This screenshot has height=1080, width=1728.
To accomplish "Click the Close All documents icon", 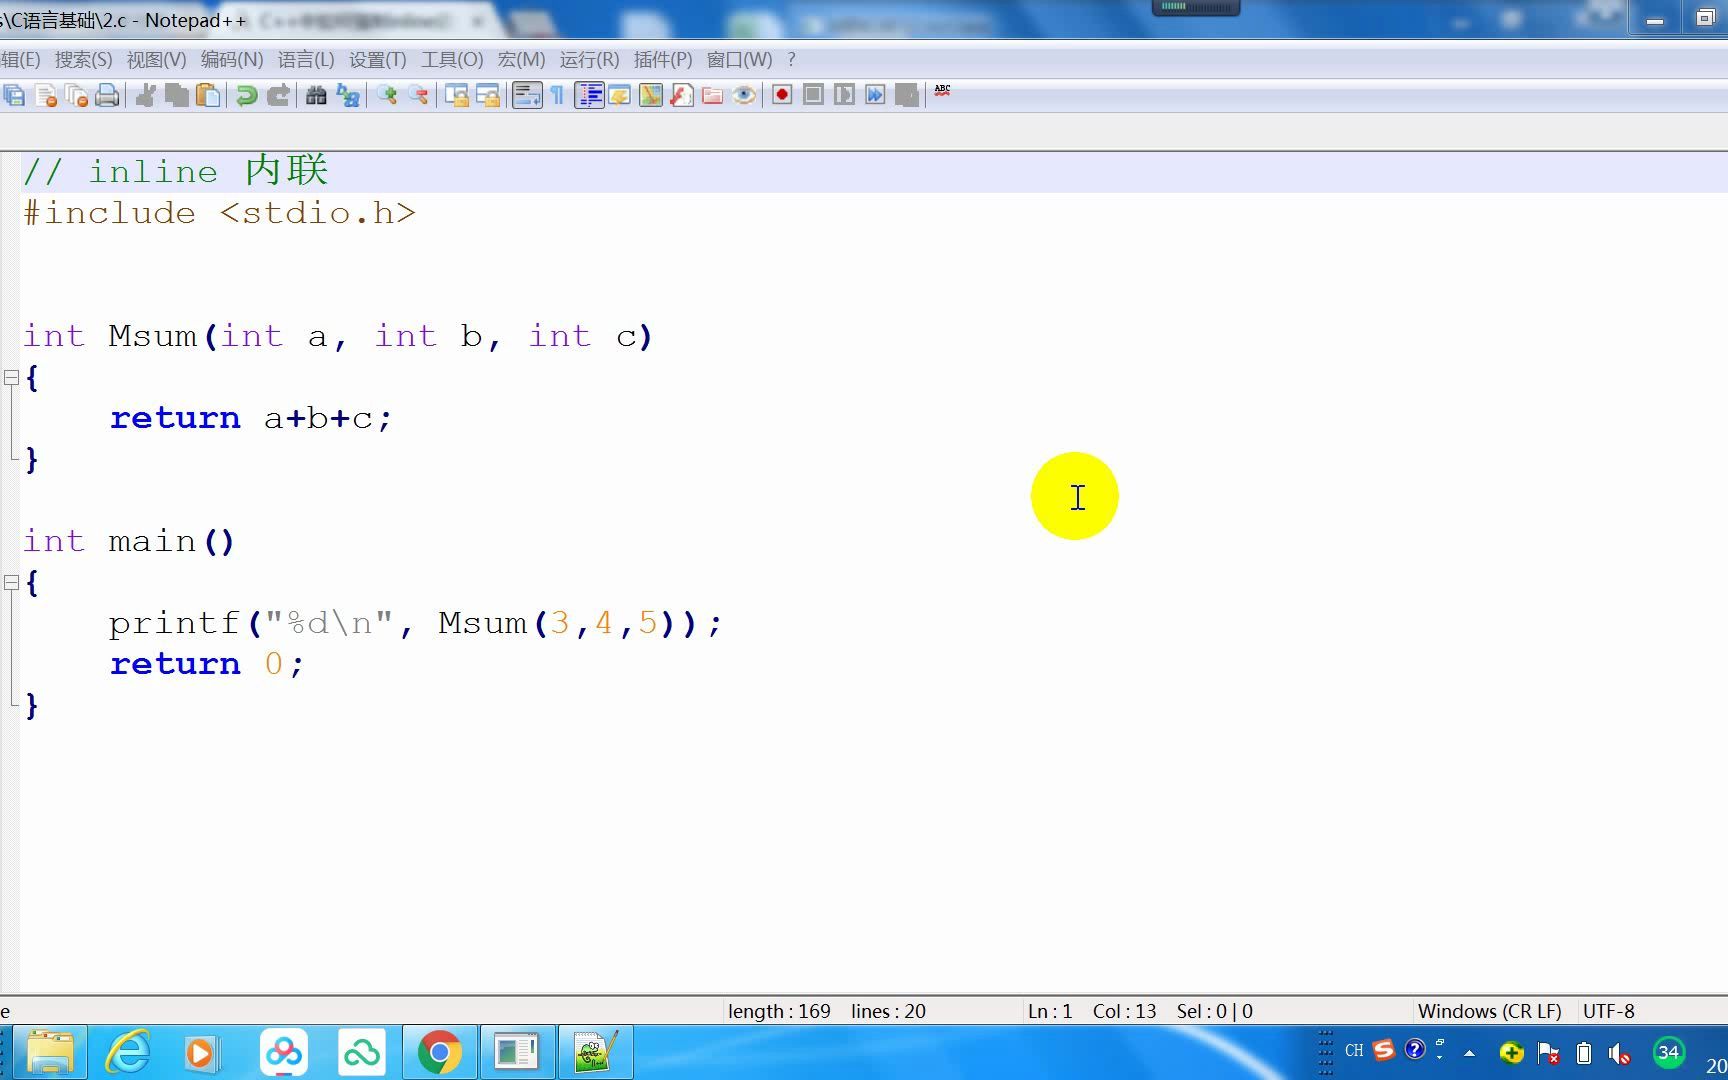I will coord(76,95).
